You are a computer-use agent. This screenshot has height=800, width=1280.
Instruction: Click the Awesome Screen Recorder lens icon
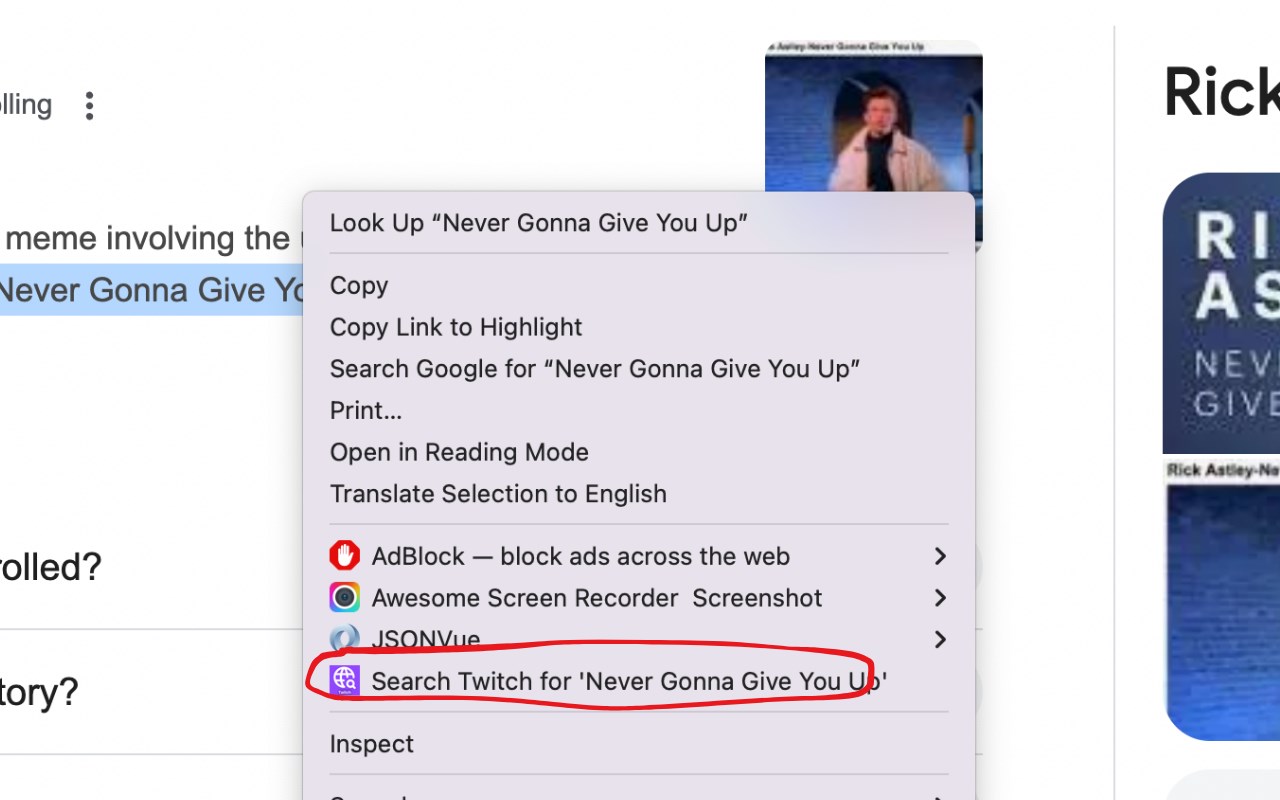point(344,598)
